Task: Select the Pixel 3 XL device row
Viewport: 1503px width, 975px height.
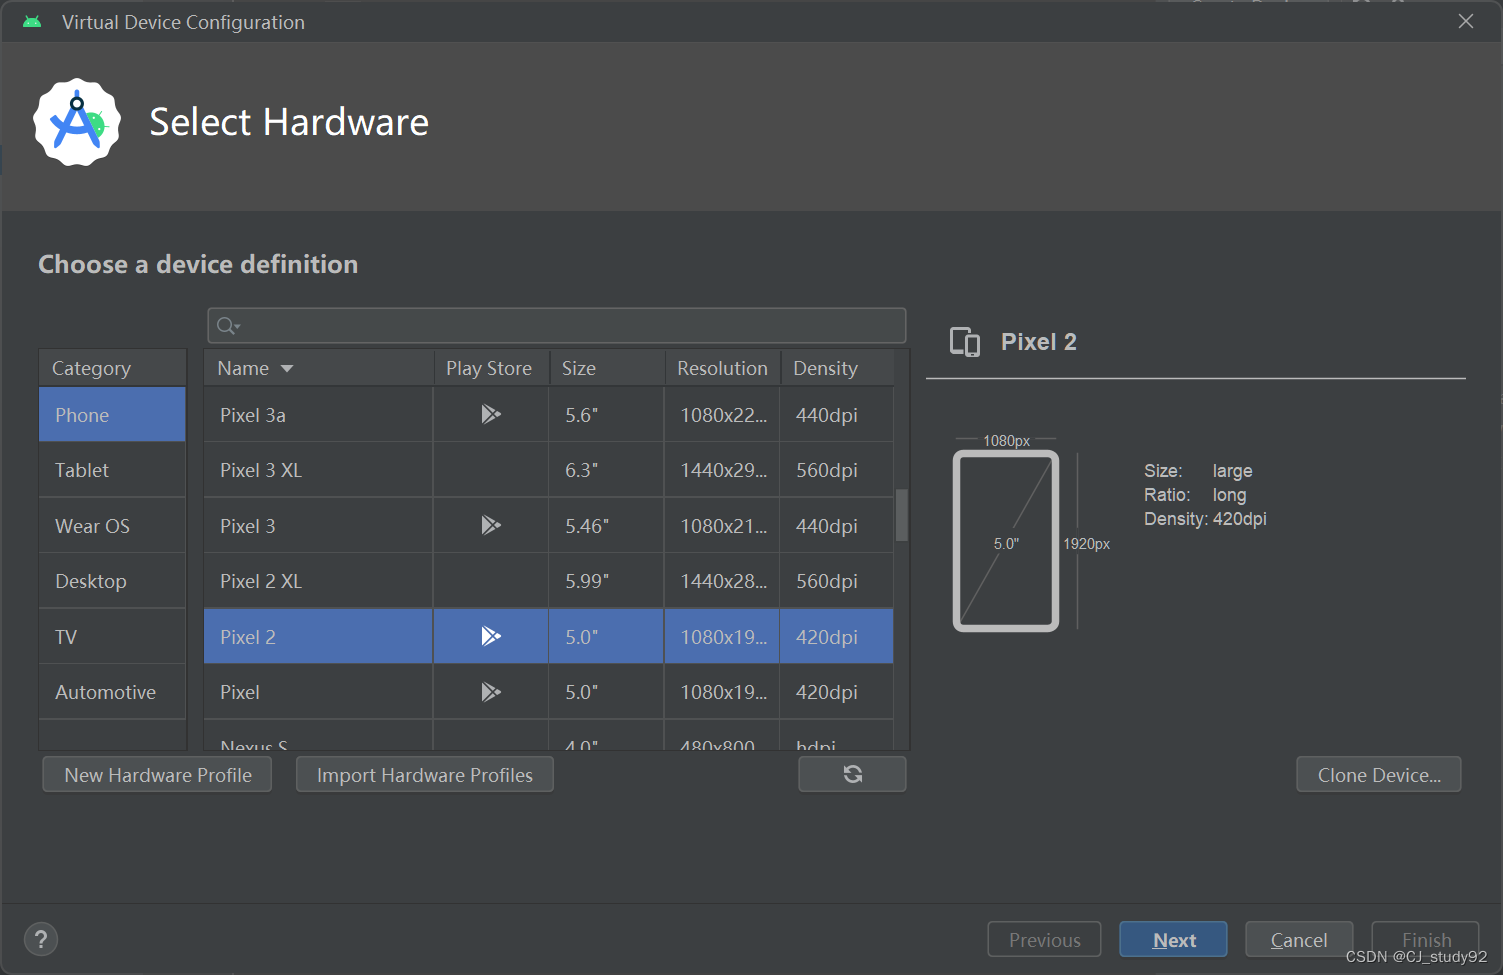Action: pos(548,470)
